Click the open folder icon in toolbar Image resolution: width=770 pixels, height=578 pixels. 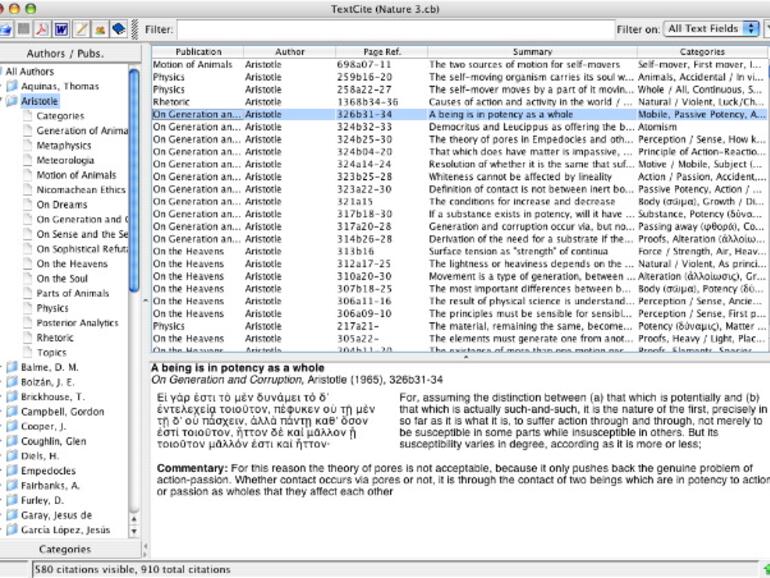pyautogui.click(x=6, y=29)
